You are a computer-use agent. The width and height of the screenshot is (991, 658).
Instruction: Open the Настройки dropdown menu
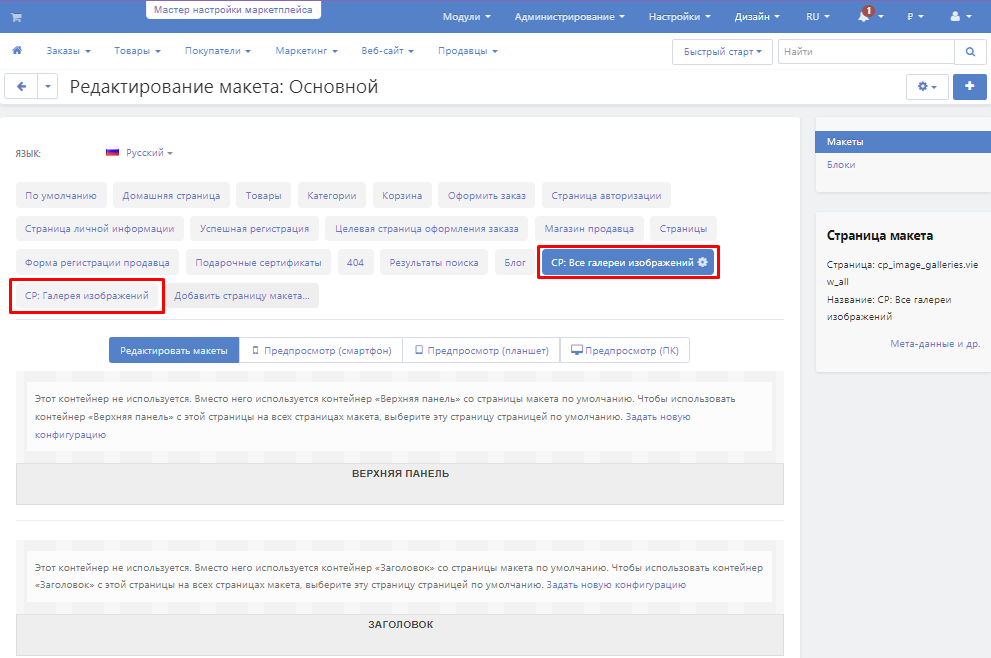pos(679,17)
